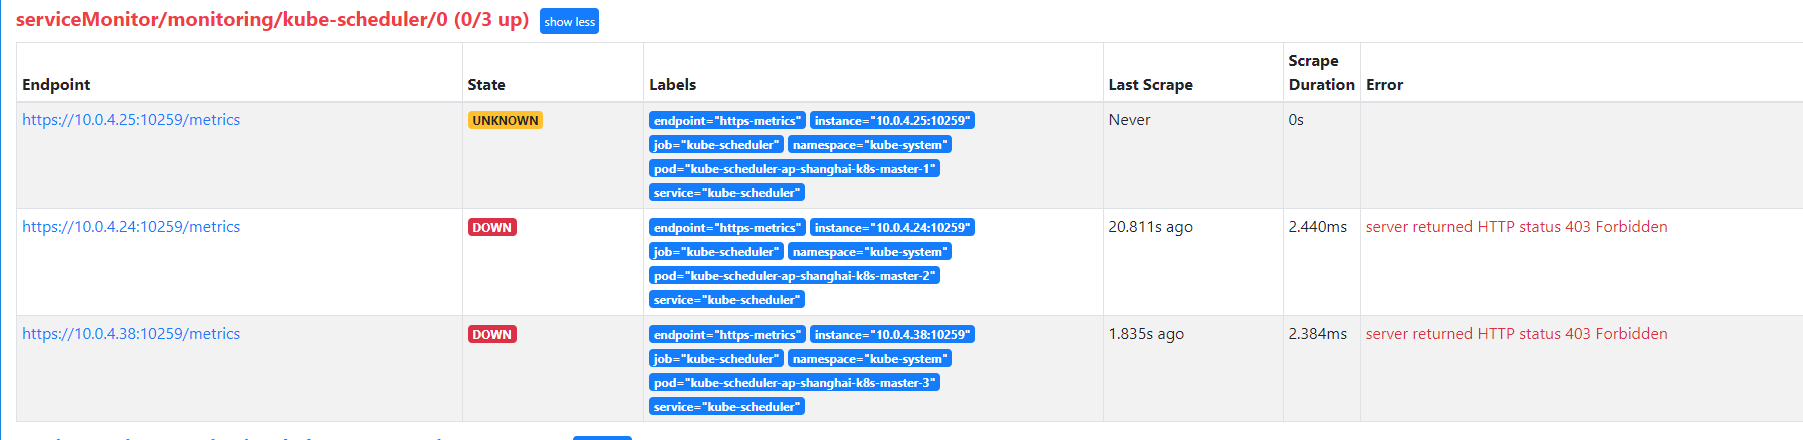Click DOWN badge for 10.0.4.24 endpoint
Screen dimensions: 1803x440
click(x=492, y=227)
